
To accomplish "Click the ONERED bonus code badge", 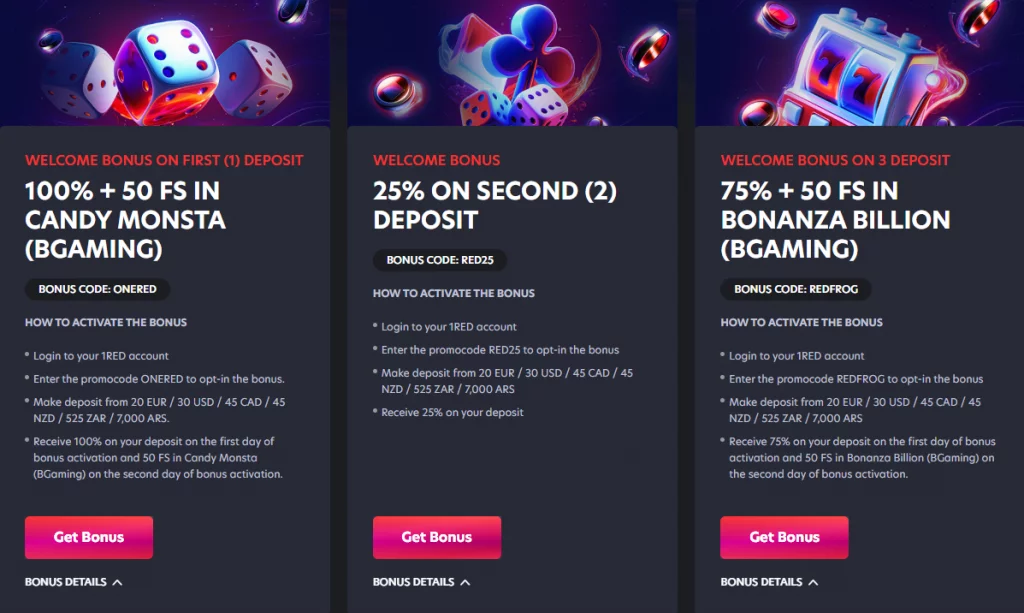I will point(98,289).
